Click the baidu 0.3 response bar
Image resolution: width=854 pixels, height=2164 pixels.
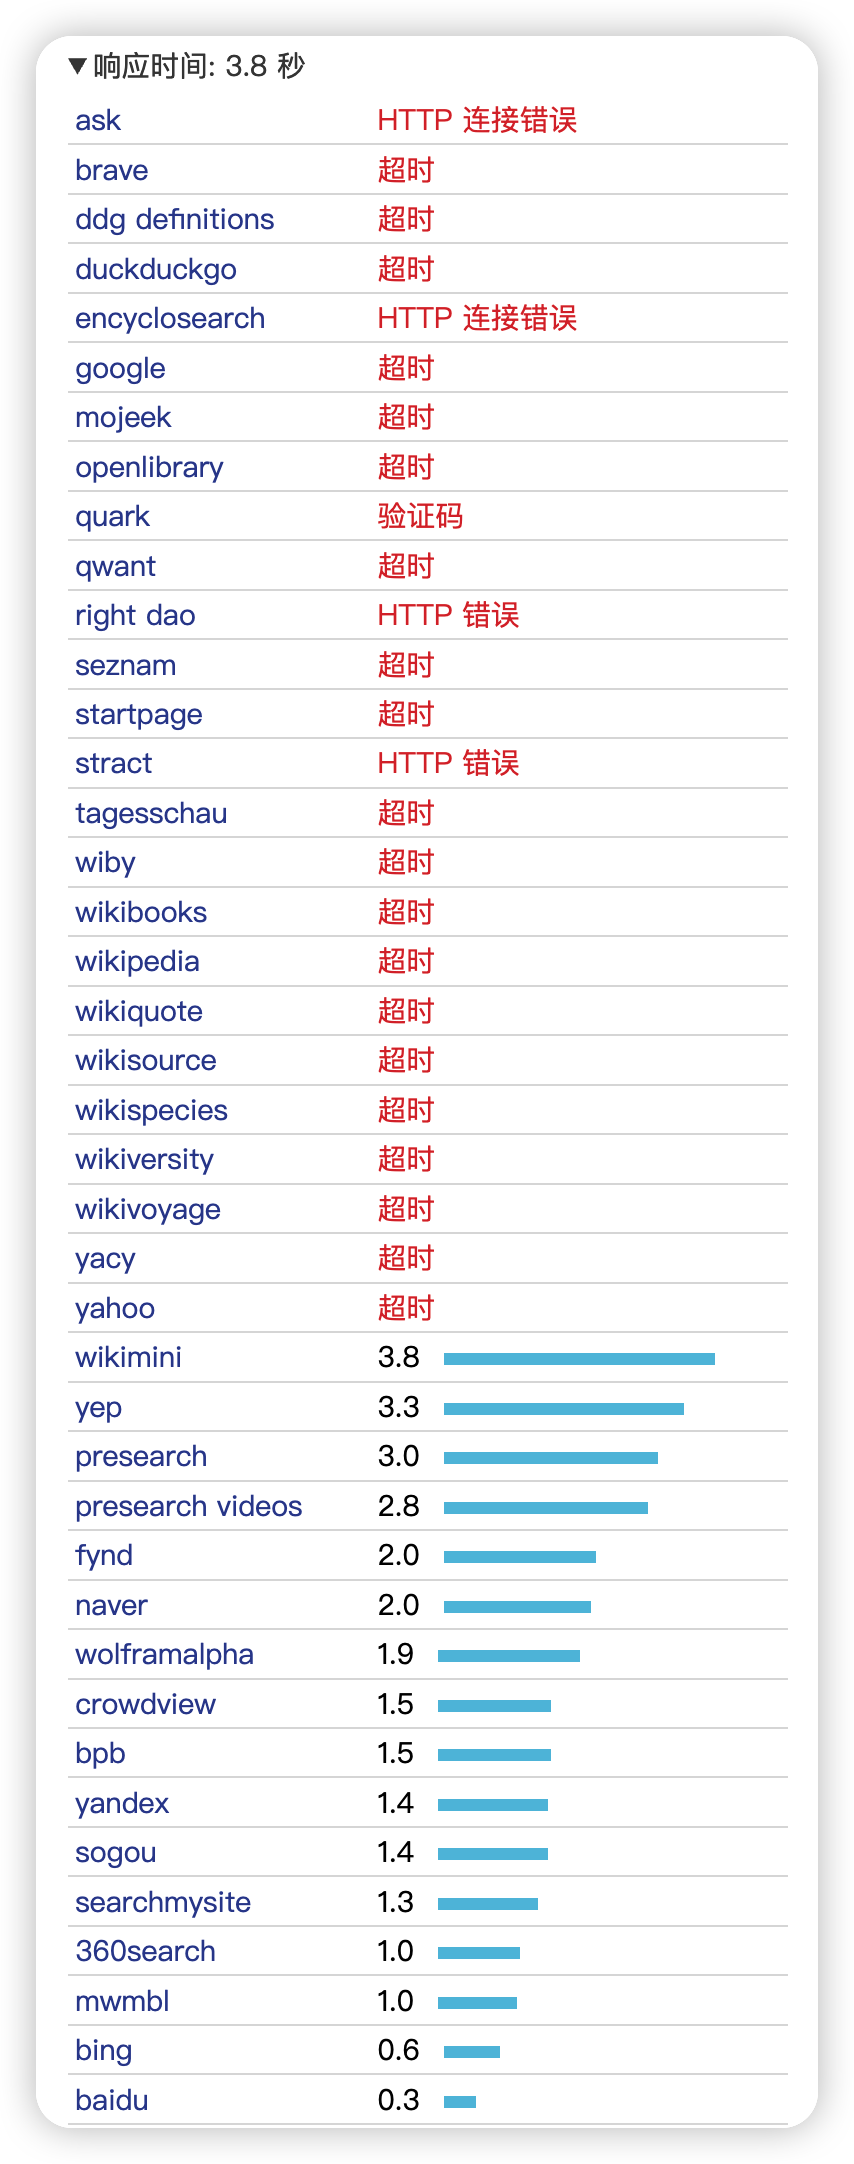point(460,2102)
